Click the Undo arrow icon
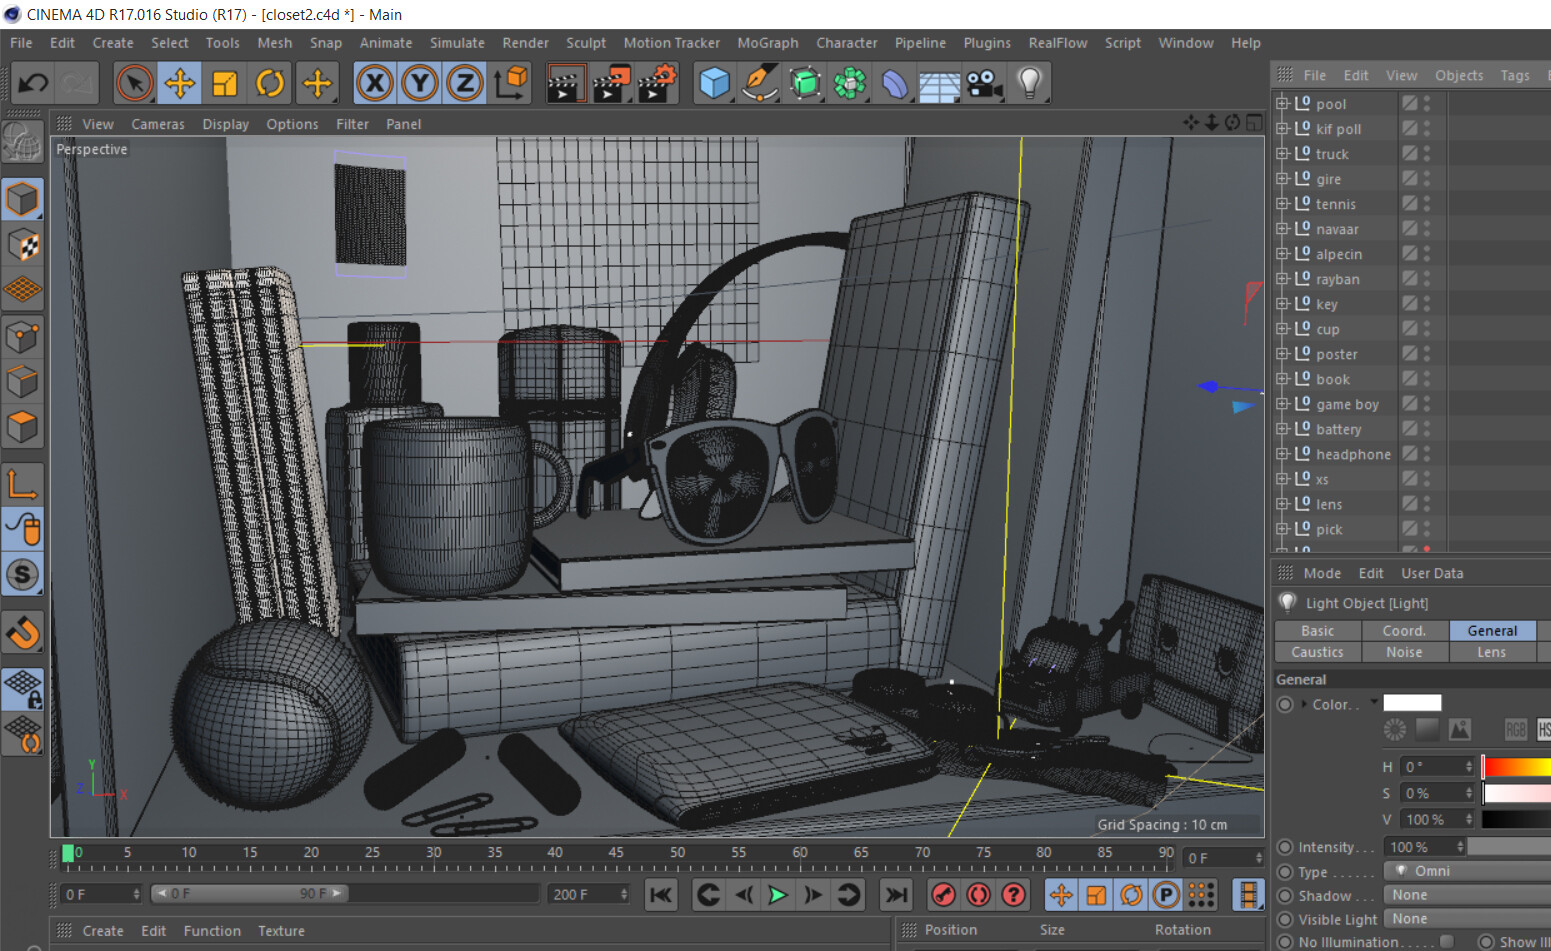This screenshot has width=1551, height=951. click(32, 83)
